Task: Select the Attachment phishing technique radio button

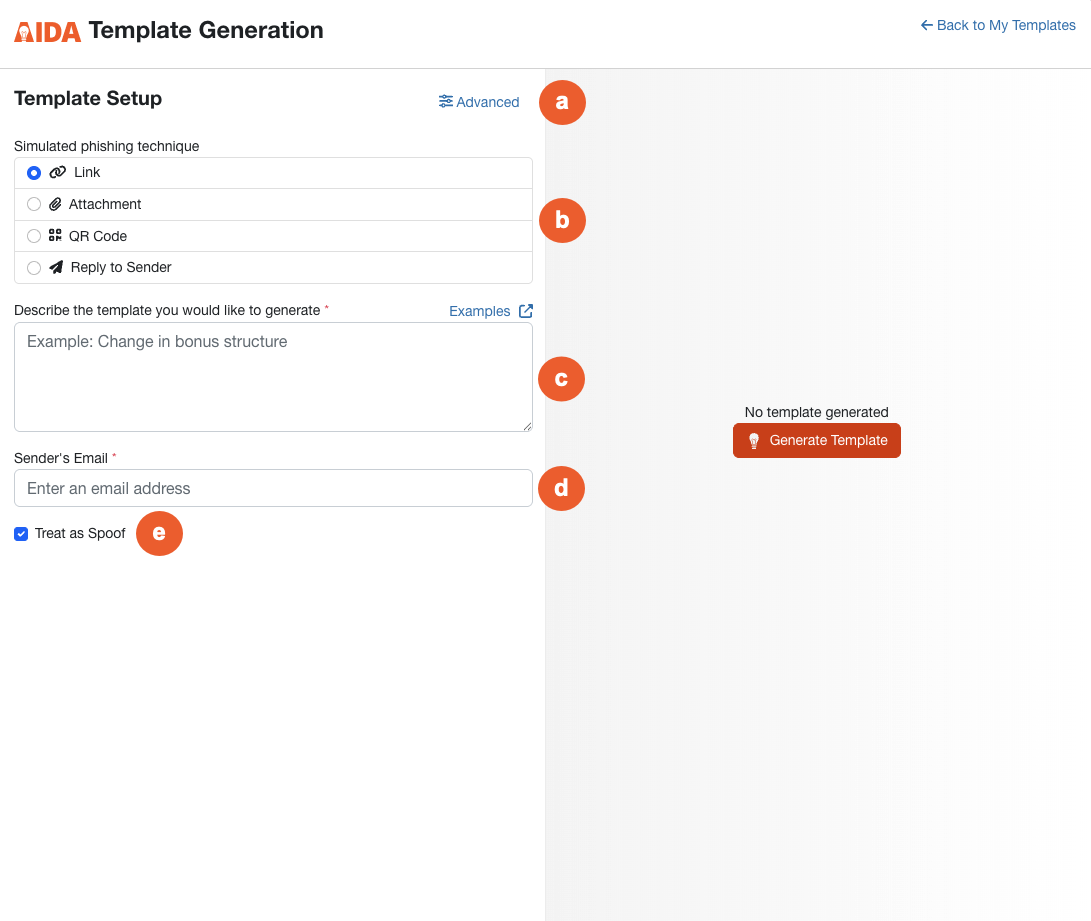Action: click(33, 204)
